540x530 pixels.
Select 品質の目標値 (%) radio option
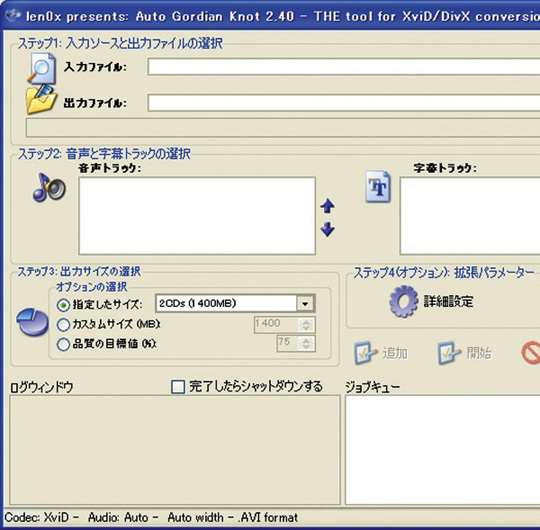coord(63,344)
